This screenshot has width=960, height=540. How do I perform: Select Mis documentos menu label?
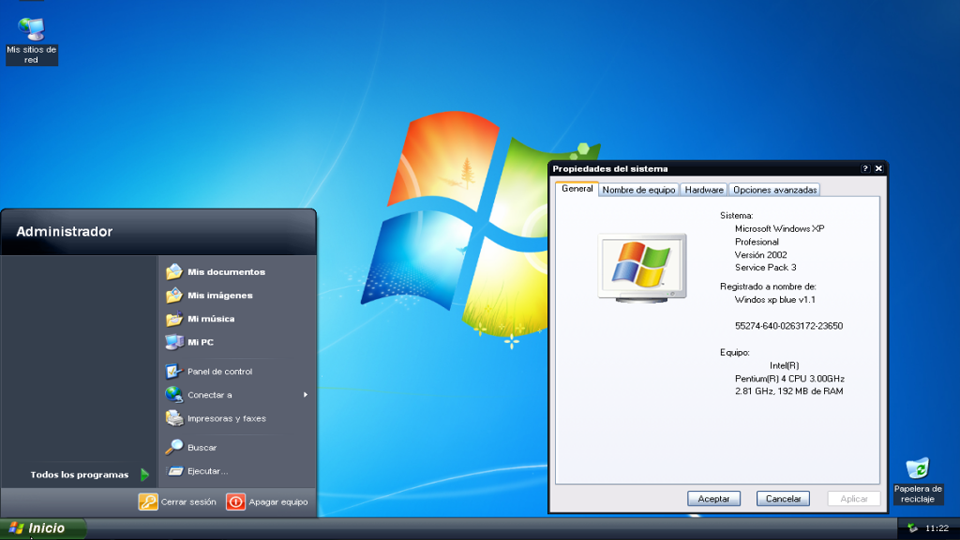coord(226,272)
